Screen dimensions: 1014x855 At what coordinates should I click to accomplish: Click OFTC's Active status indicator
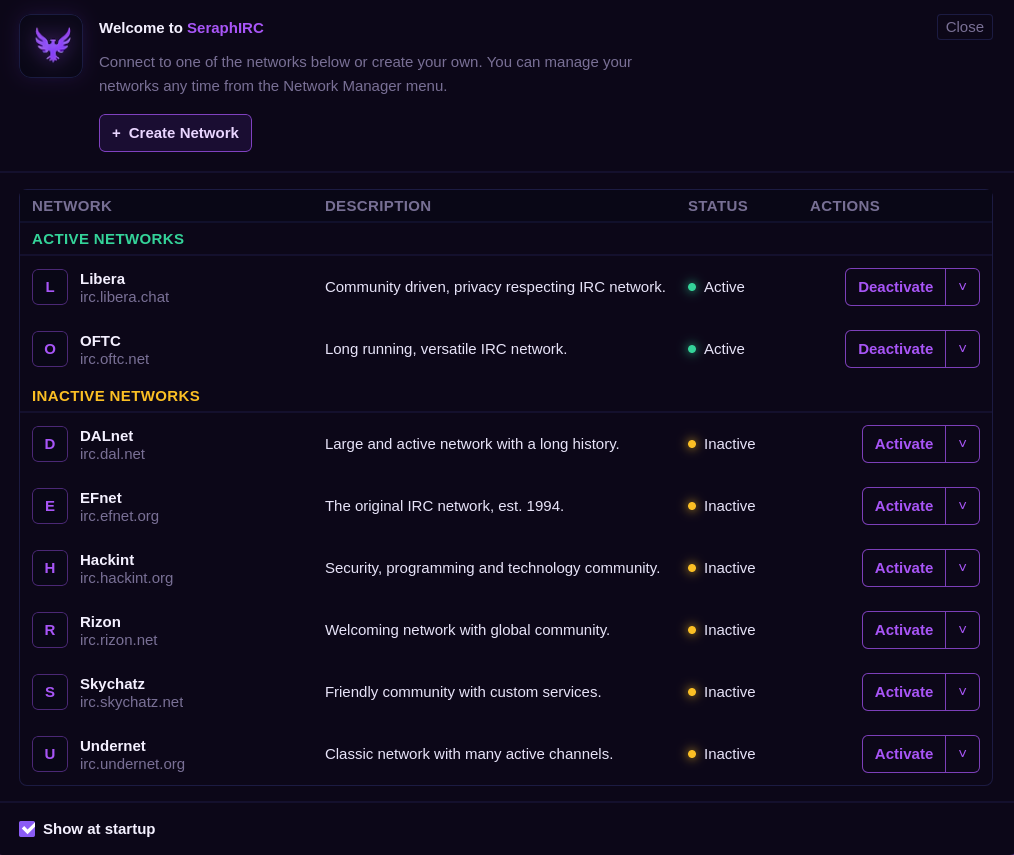click(x=716, y=349)
